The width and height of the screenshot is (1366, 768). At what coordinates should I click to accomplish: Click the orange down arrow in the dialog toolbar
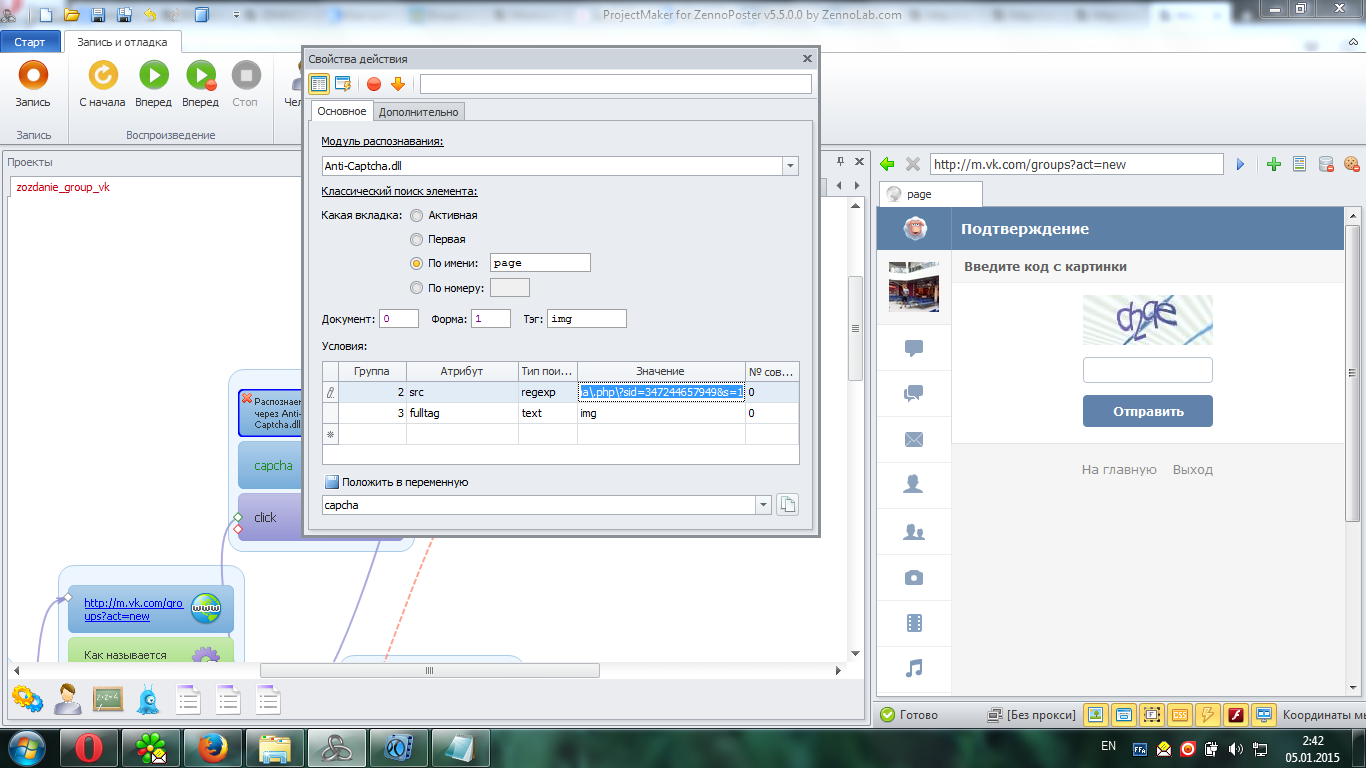398,84
